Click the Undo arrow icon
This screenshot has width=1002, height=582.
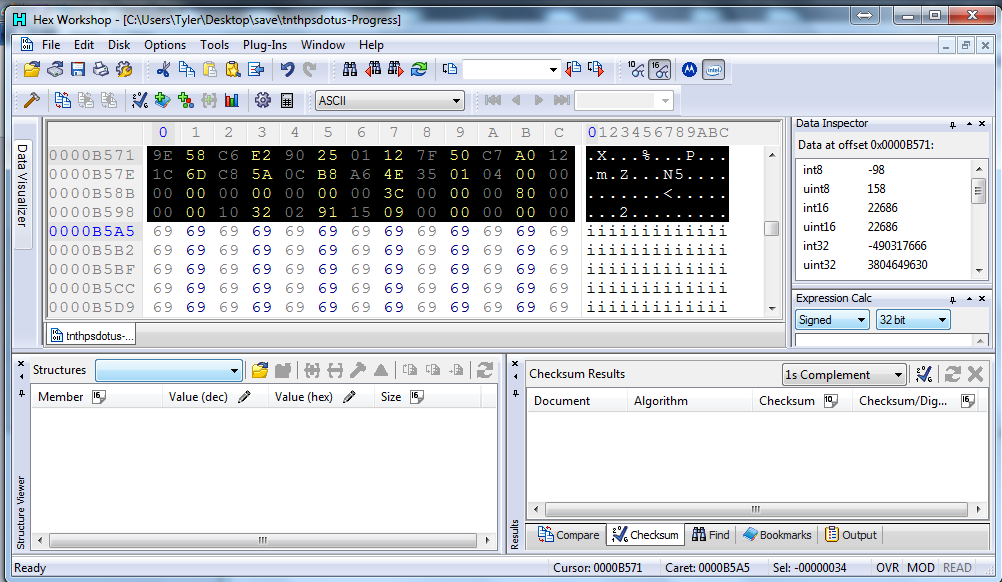click(x=287, y=70)
